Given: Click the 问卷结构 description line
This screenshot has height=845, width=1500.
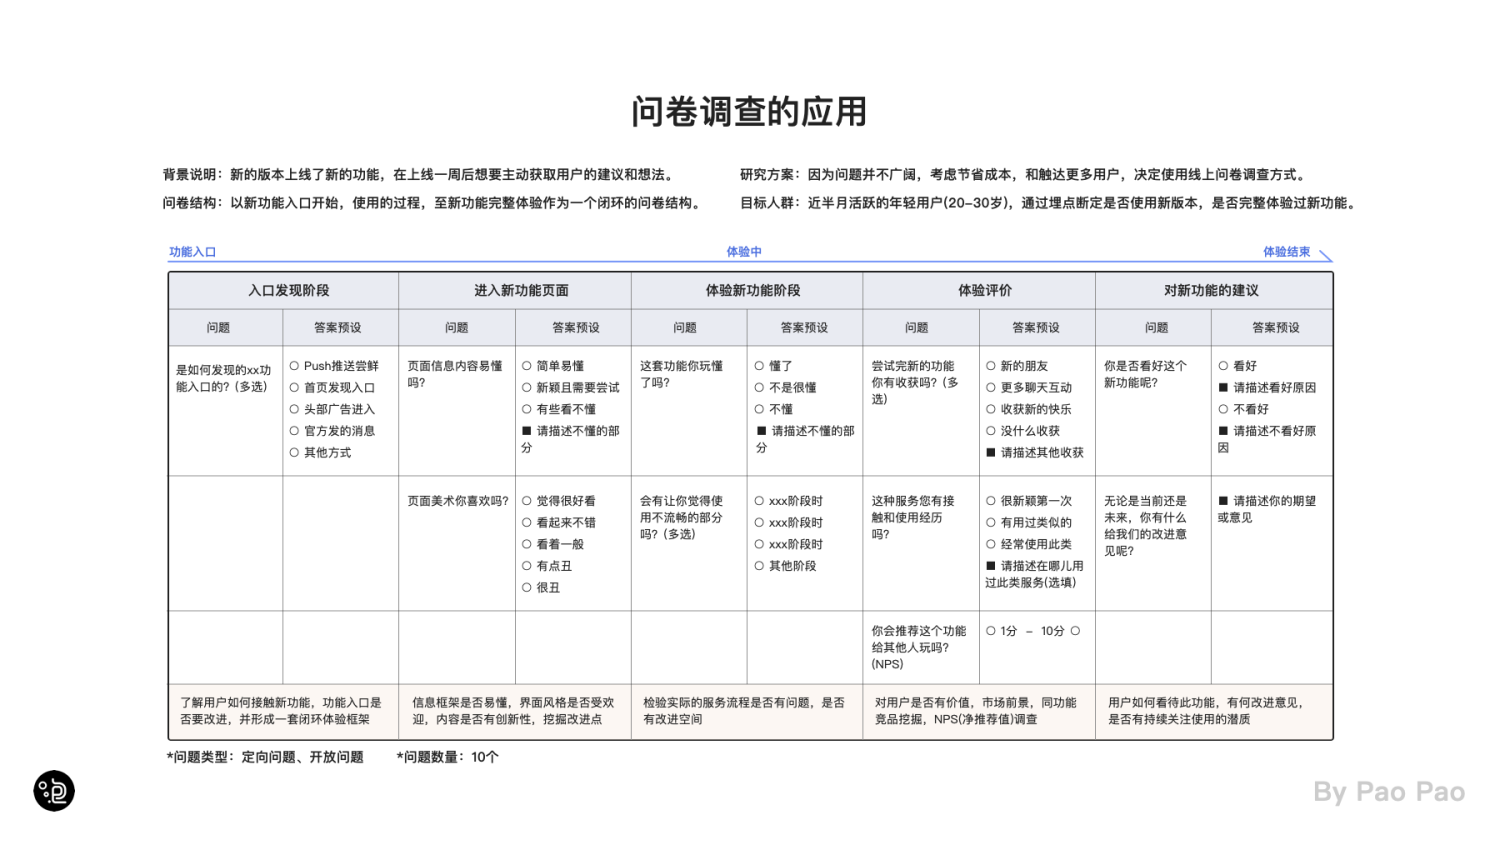Looking at the screenshot, I should point(432,203).
